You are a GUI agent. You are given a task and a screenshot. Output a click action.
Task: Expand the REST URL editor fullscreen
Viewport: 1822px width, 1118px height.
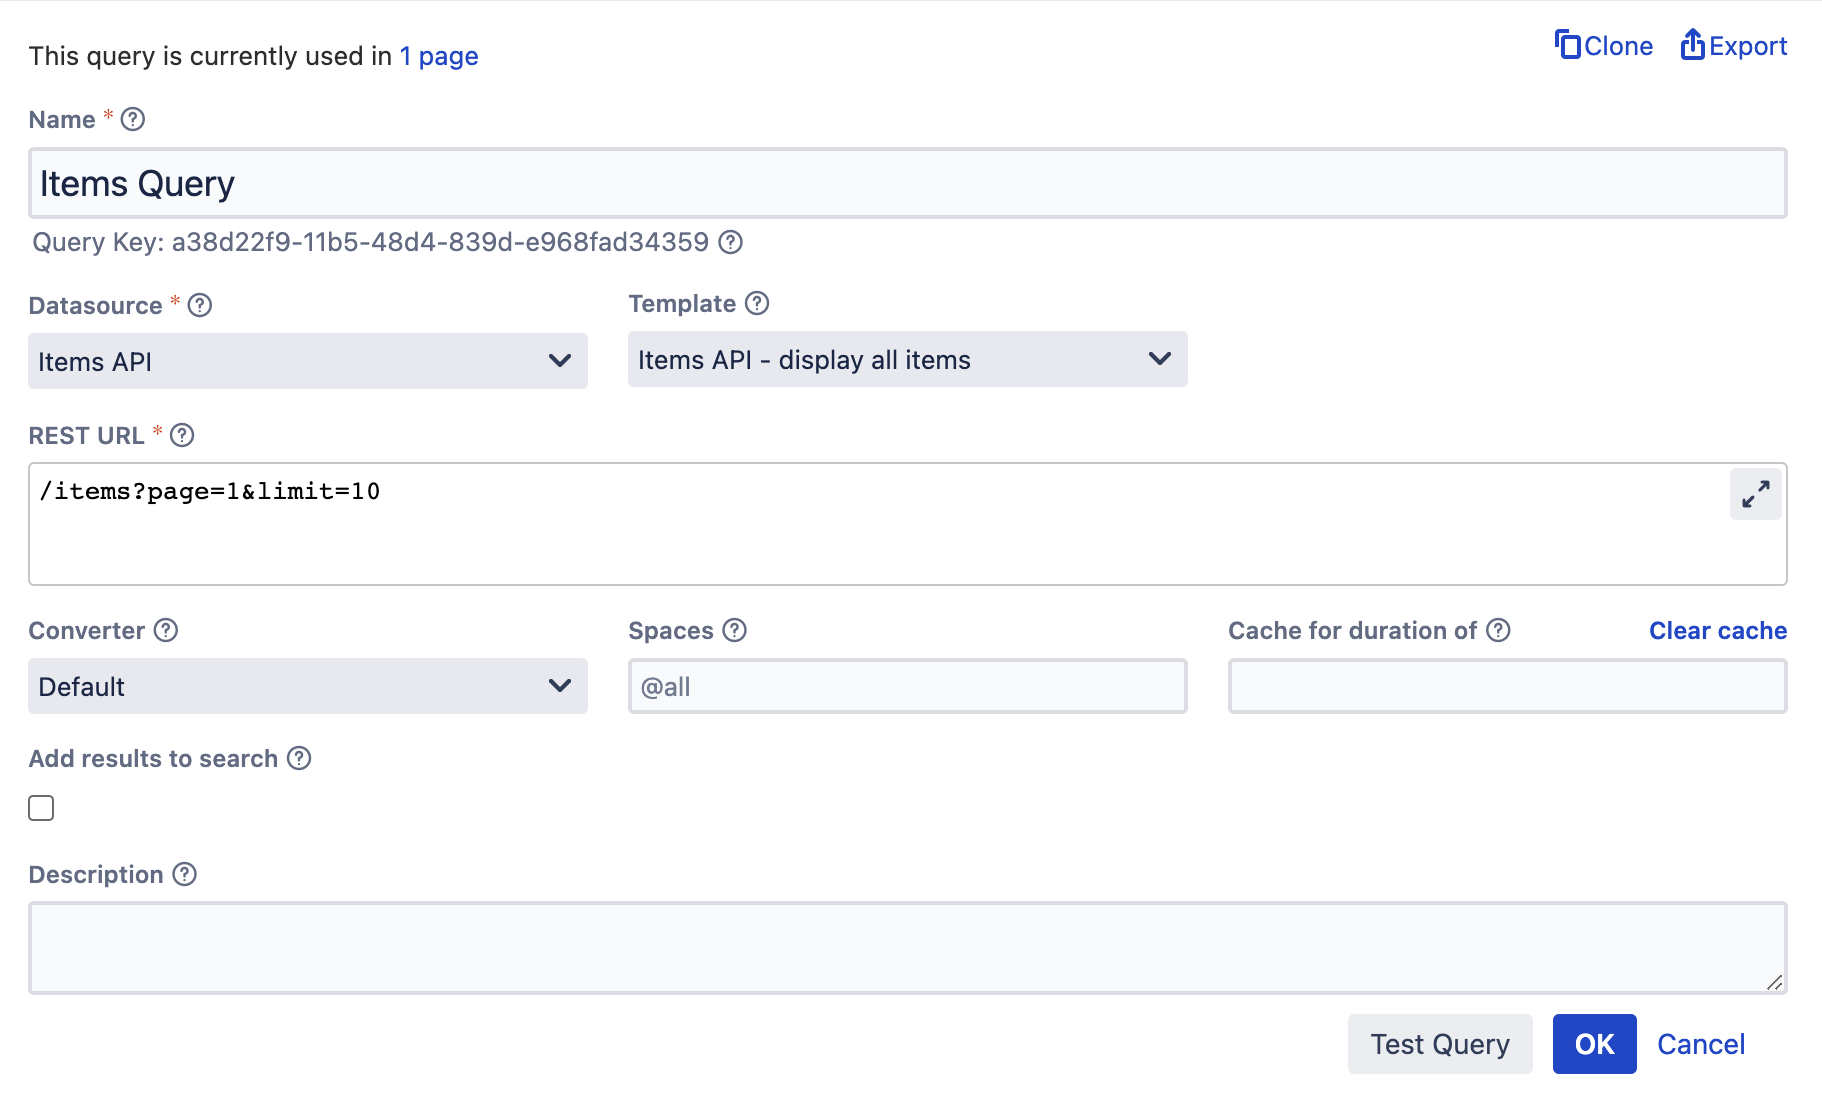click(x=1754, y=494)
